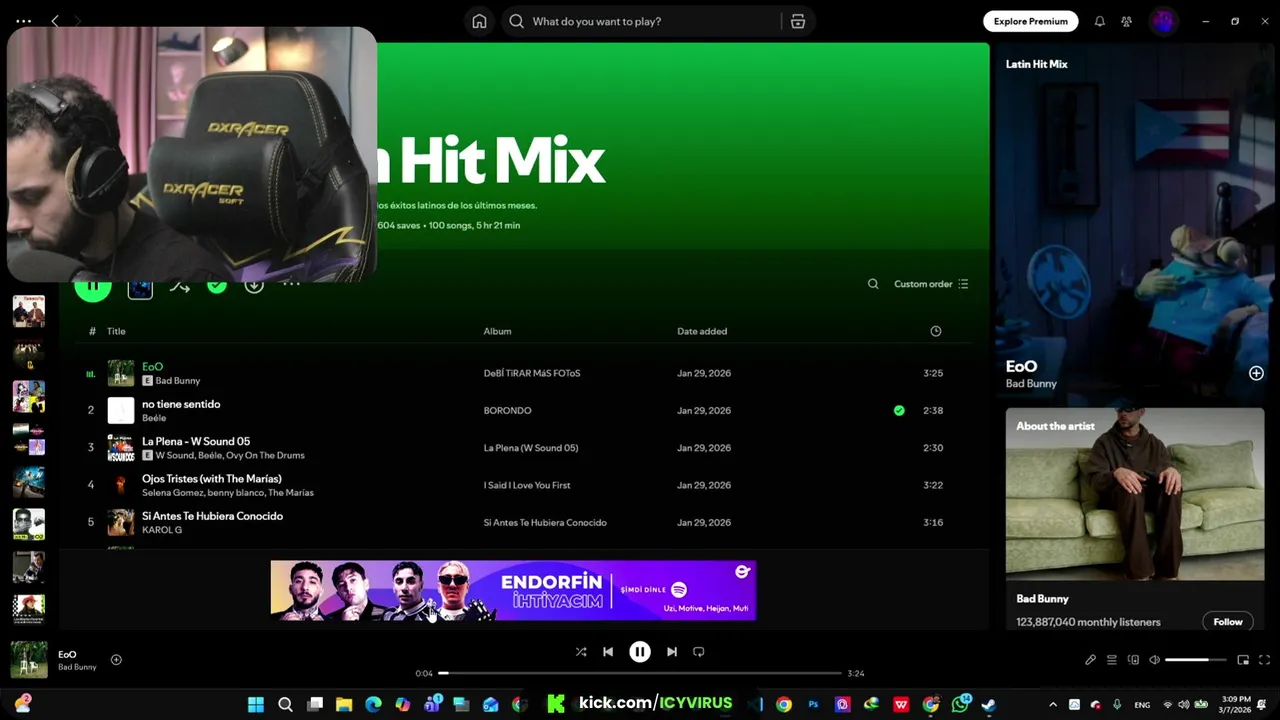Open the play queue
1280x720 pixels.
tap(1112, 660)
